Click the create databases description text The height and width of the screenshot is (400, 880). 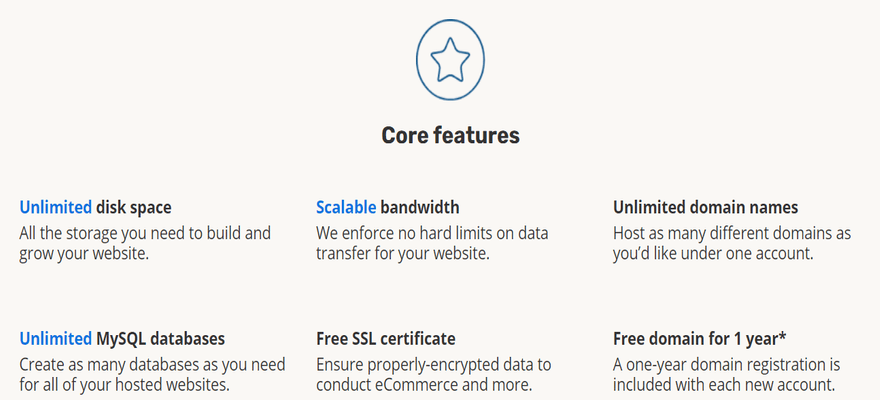[x=152, y=374]
